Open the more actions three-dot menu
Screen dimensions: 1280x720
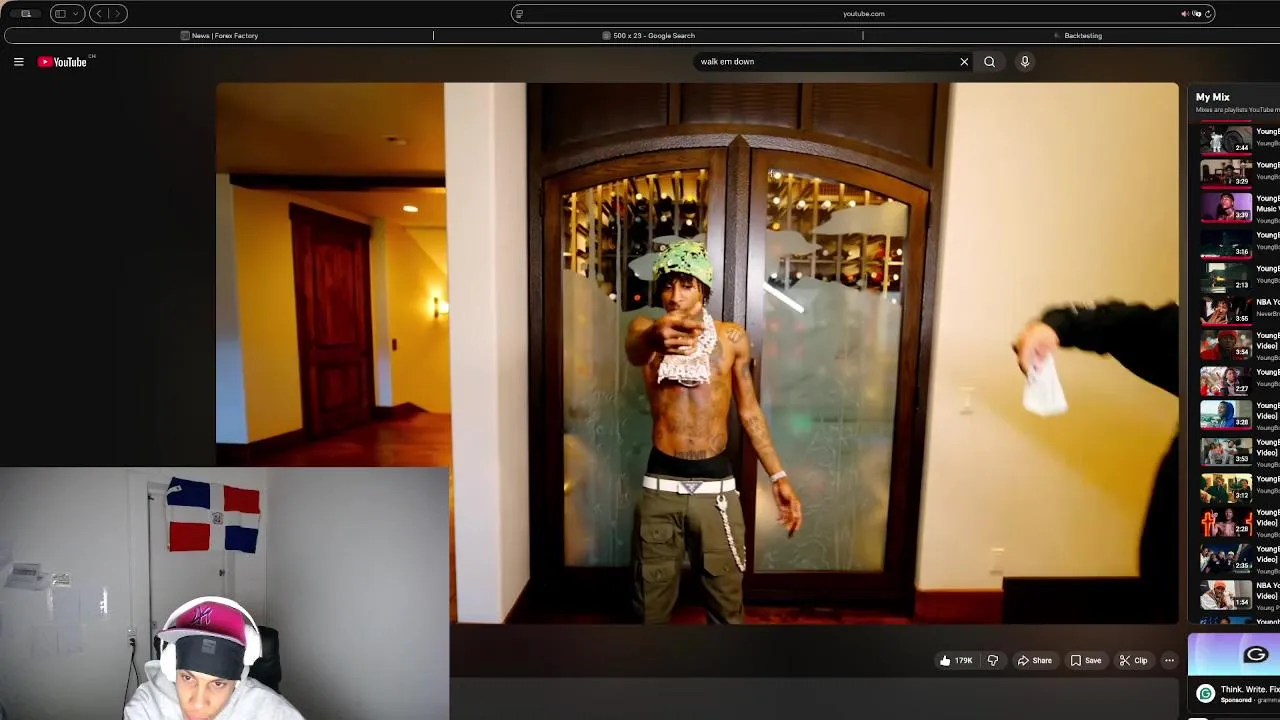pos(1169,660)
